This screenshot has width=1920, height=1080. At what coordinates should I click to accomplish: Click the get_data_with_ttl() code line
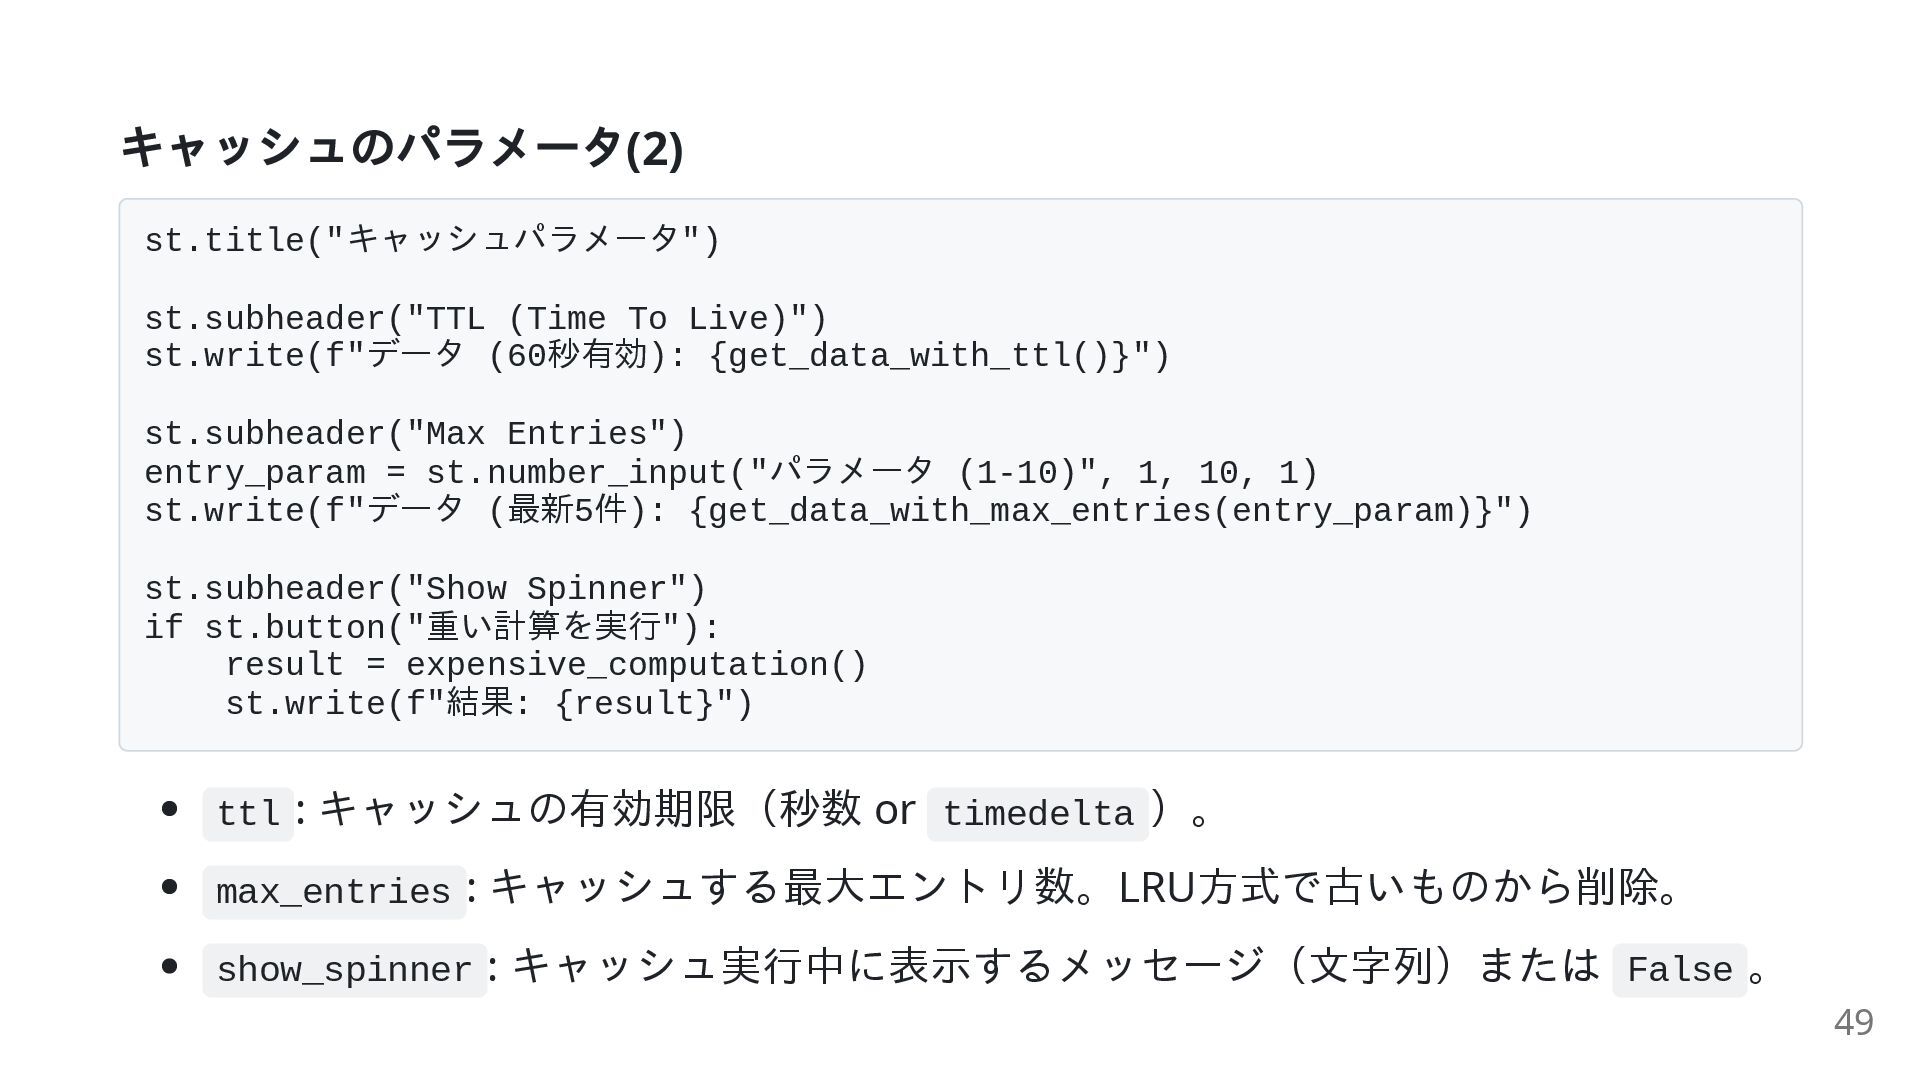(x=657, y=356)
